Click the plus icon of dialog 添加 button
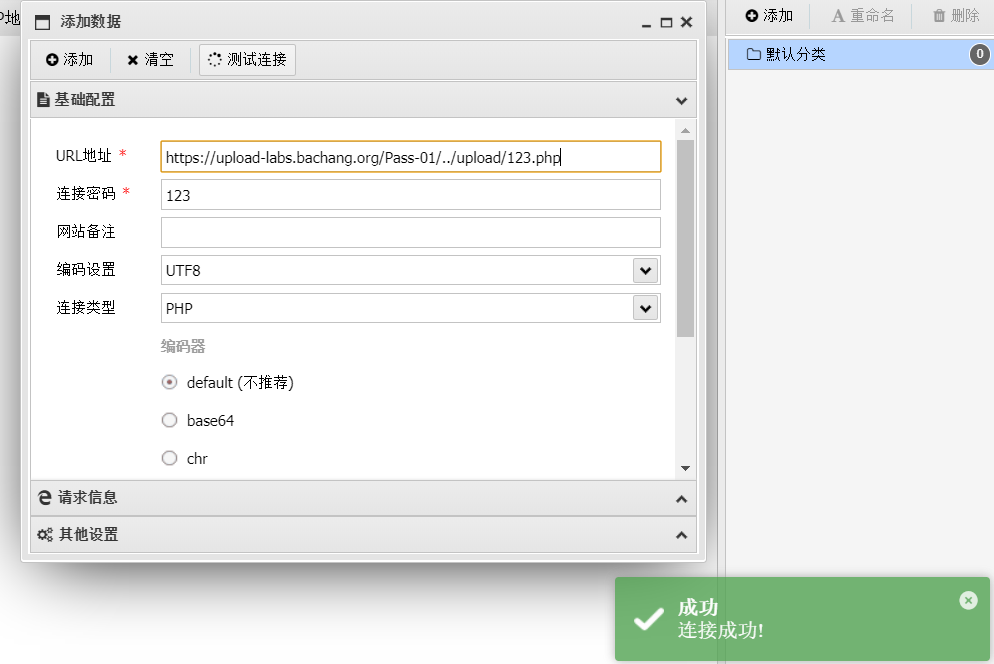 [52, 60]
